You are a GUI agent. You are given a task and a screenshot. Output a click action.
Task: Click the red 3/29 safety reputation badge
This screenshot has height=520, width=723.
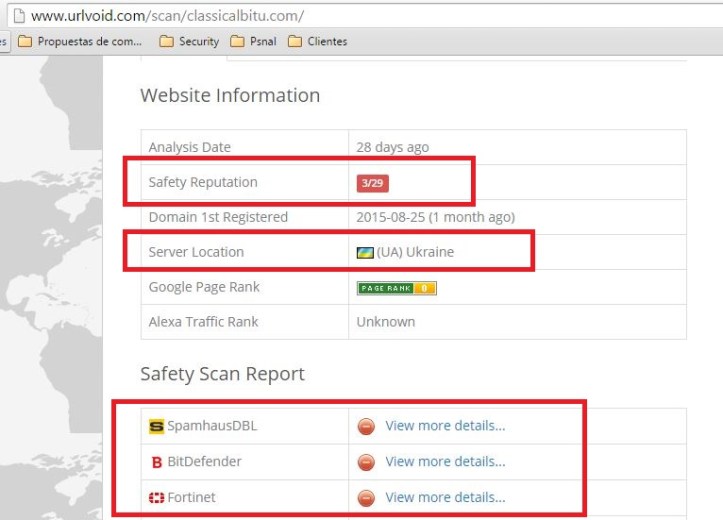point(372,183)
